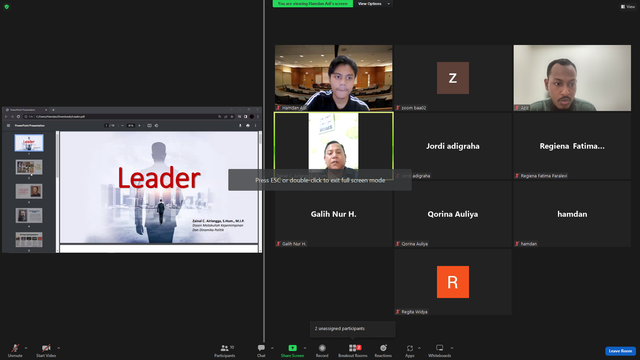Toggle Share Screen
This screenshot has width=640, height=360.
point(292,351)
